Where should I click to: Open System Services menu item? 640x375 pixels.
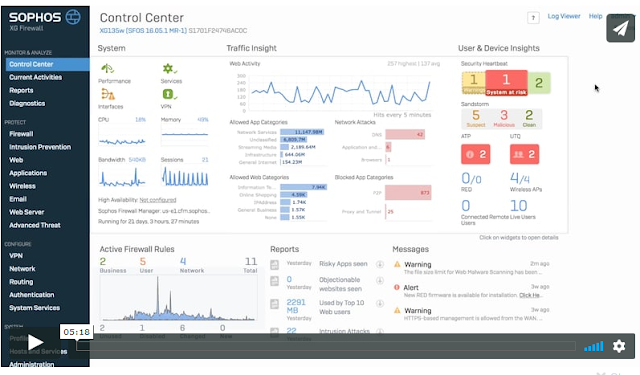34,308
